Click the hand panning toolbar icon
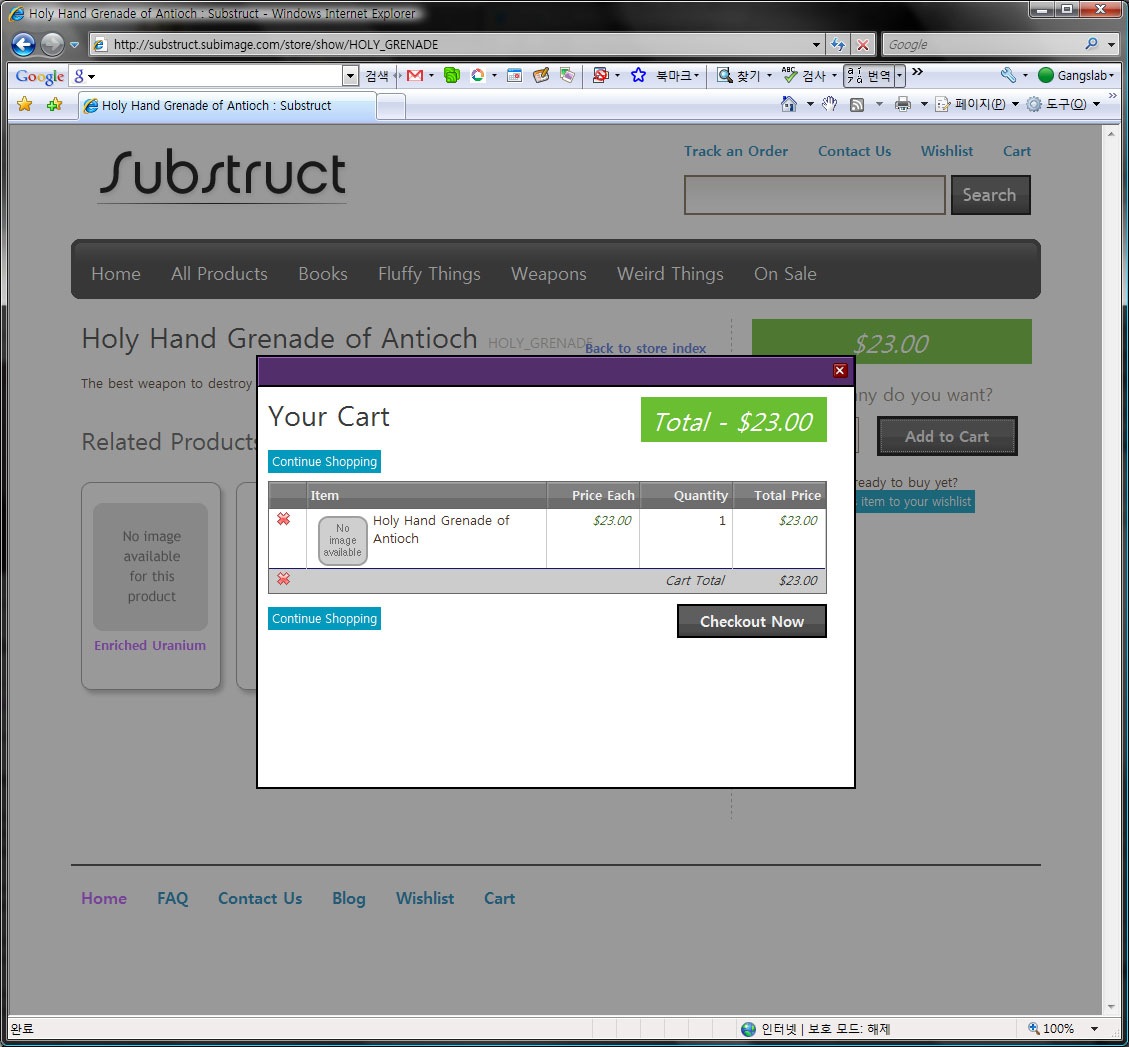 [x=829, y=104]
